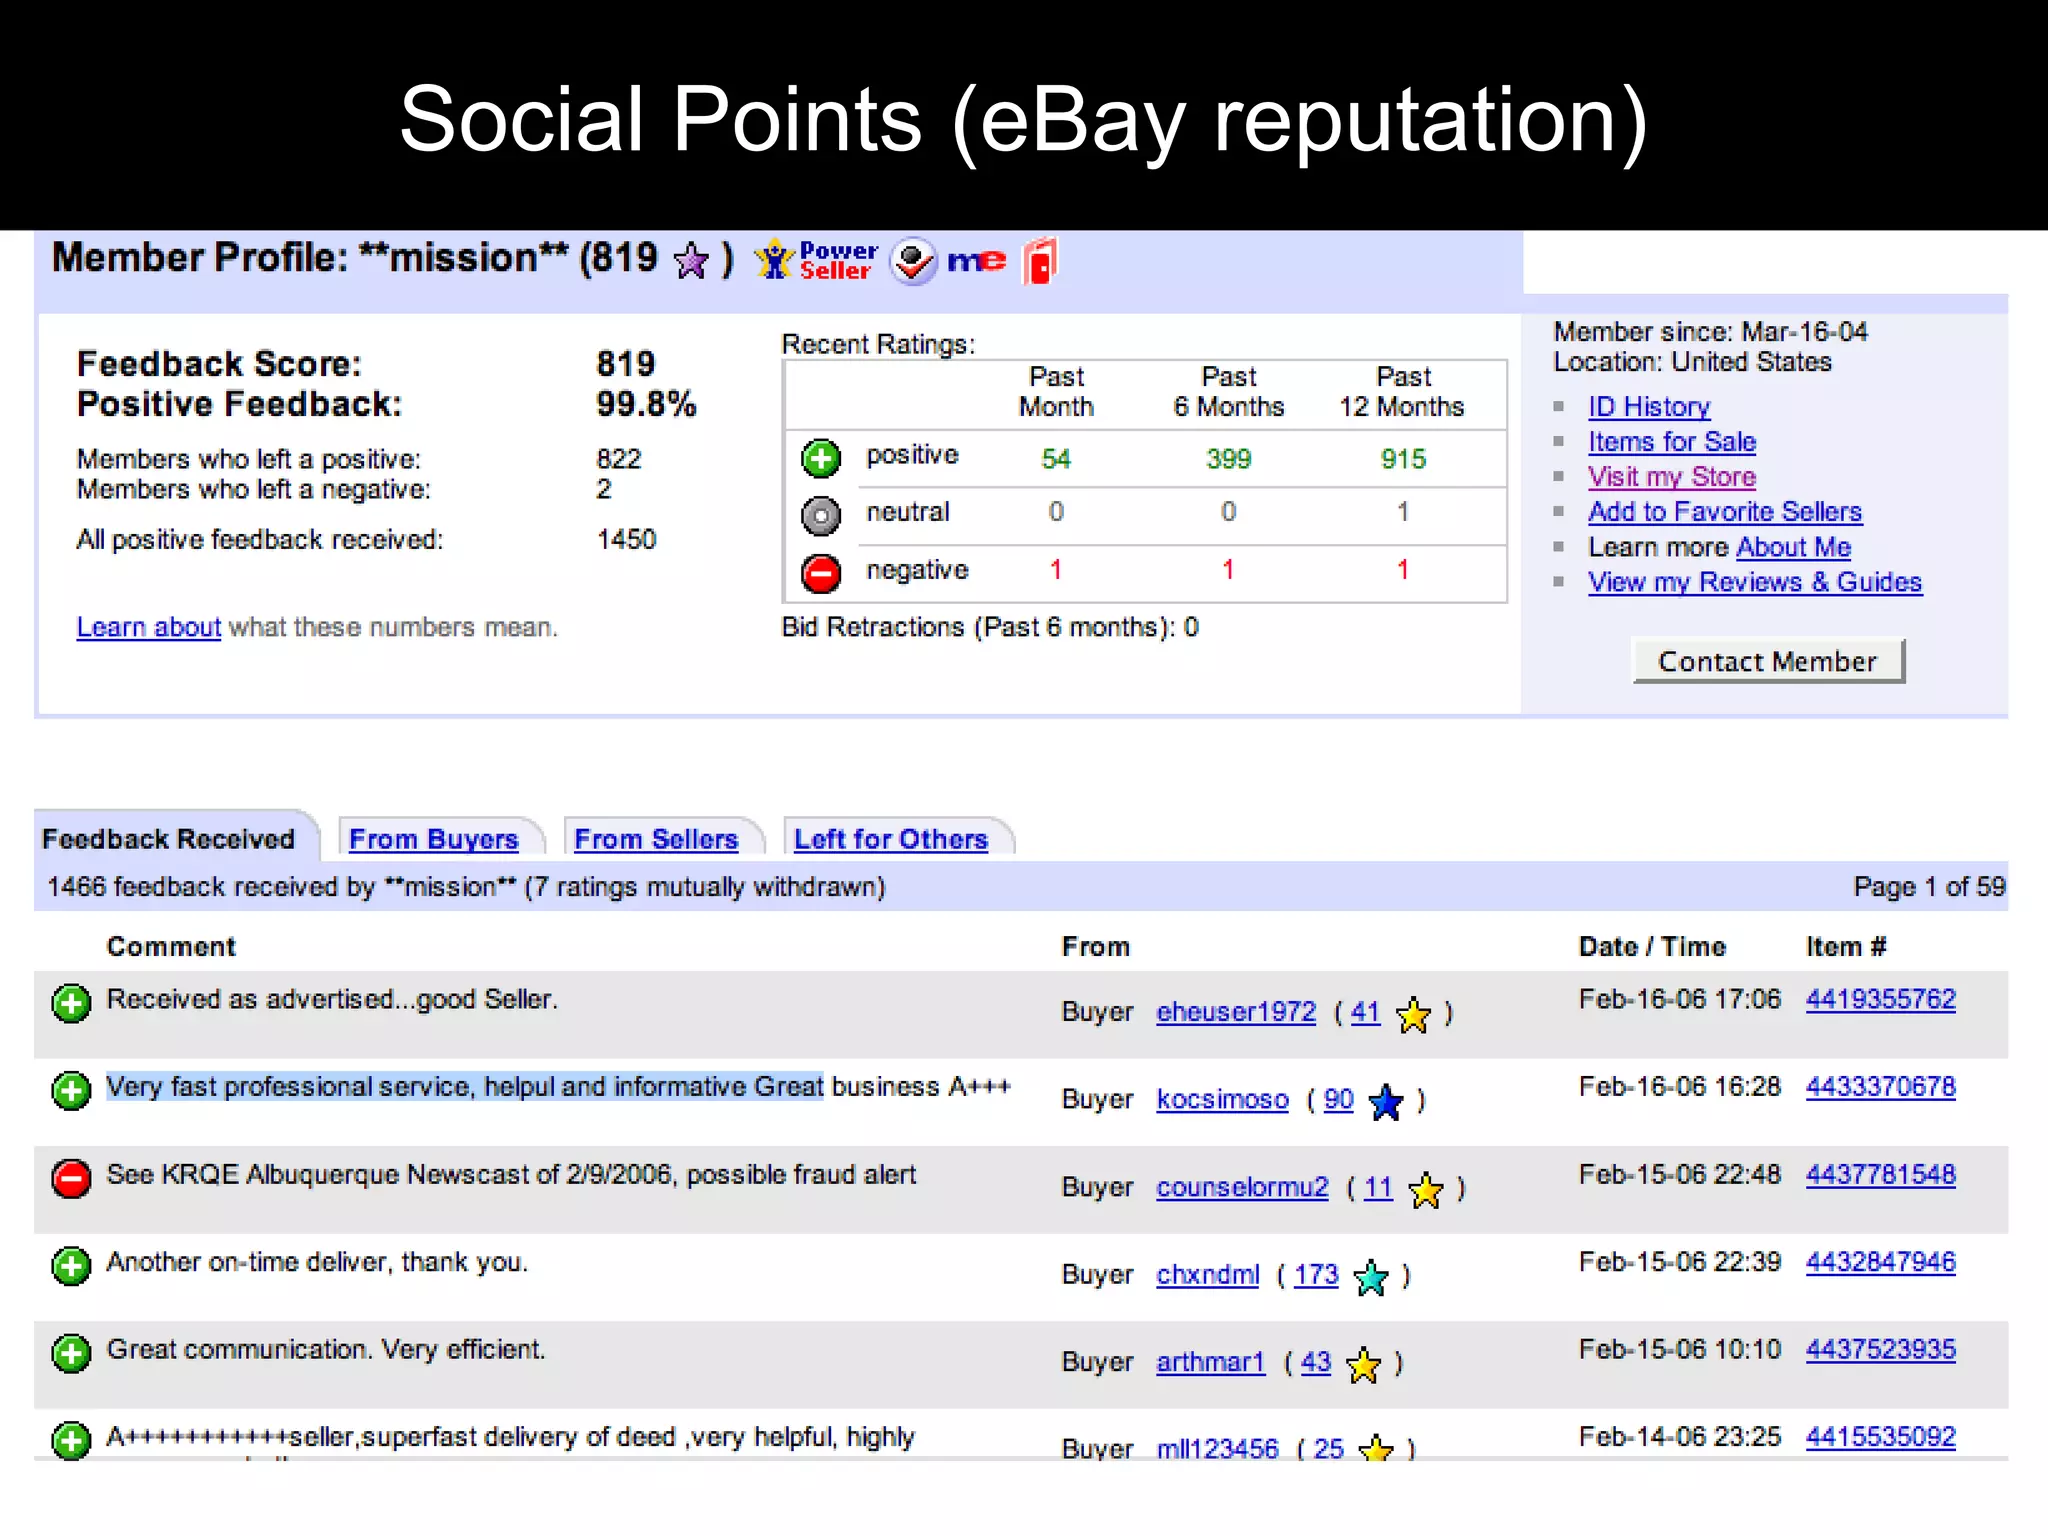Click the Visit my Store link
The image size is (2048, 1536).
pyautogui.click(x=1672, y=477)
